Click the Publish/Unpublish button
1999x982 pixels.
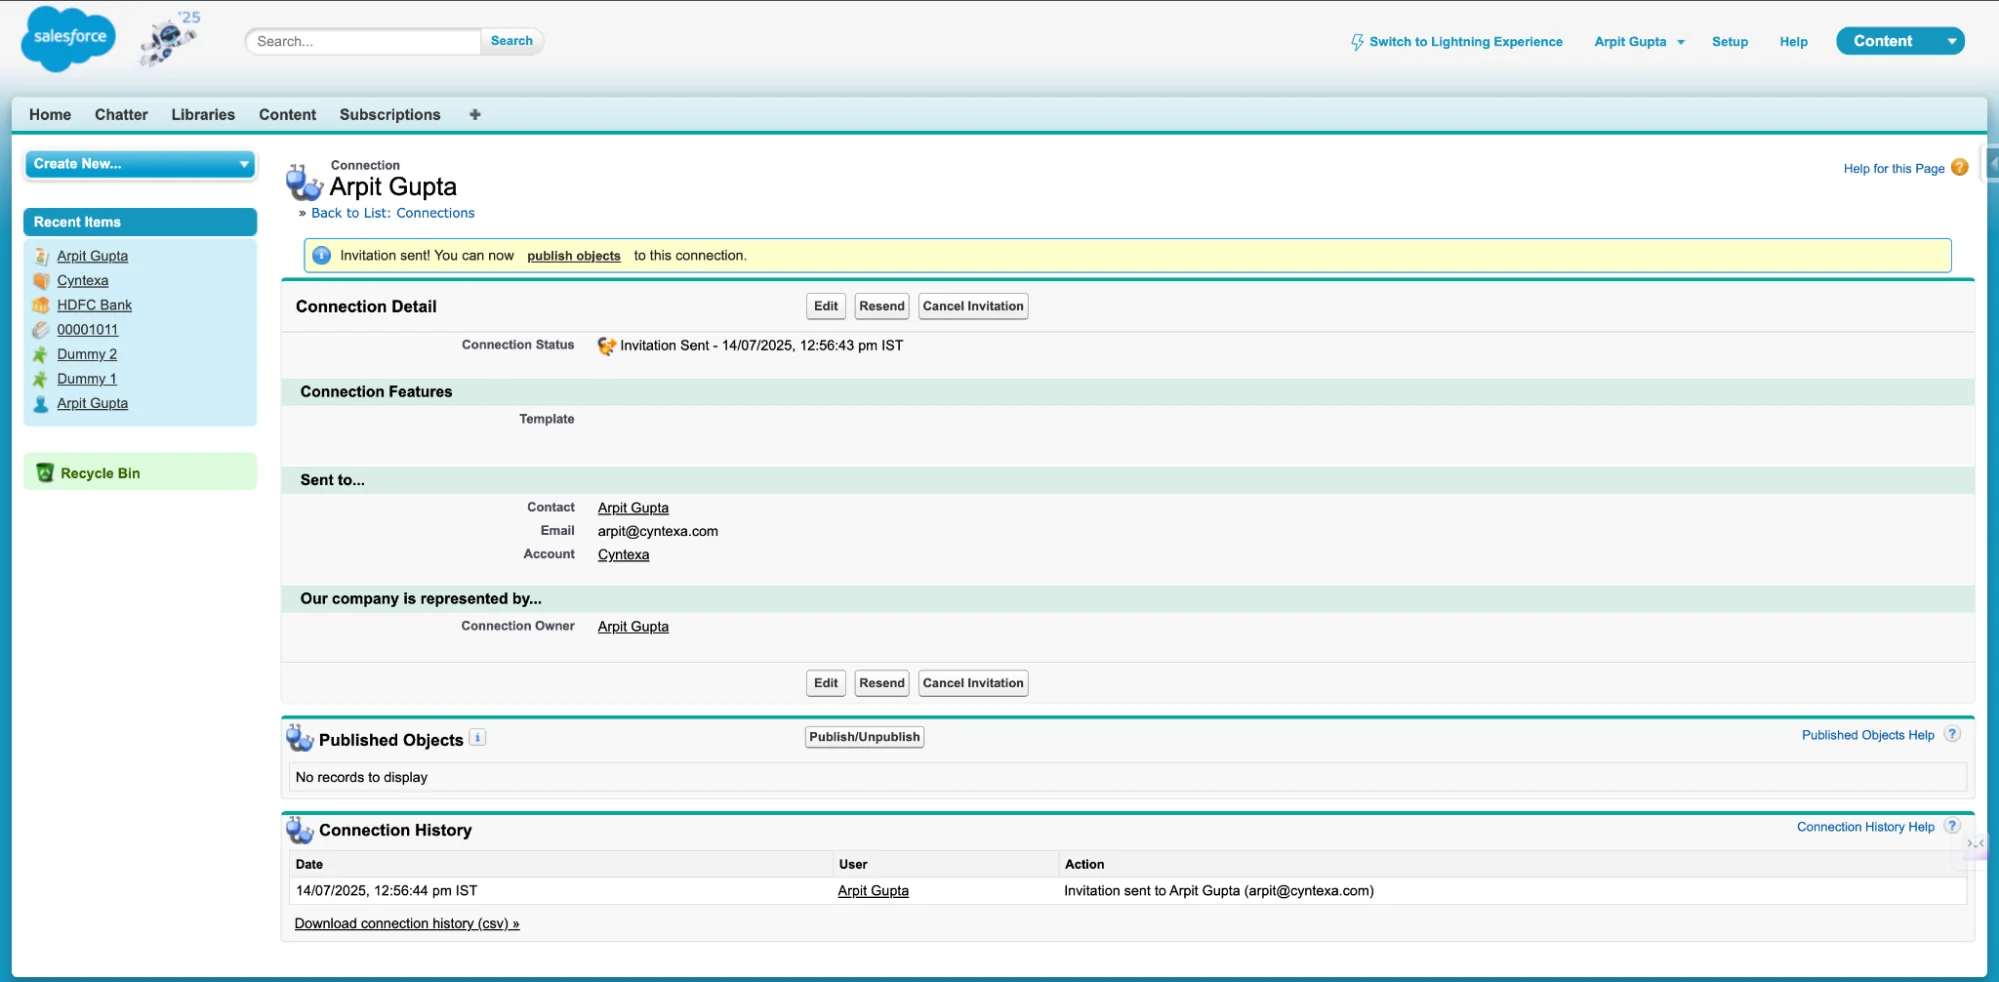coord(864,737)
